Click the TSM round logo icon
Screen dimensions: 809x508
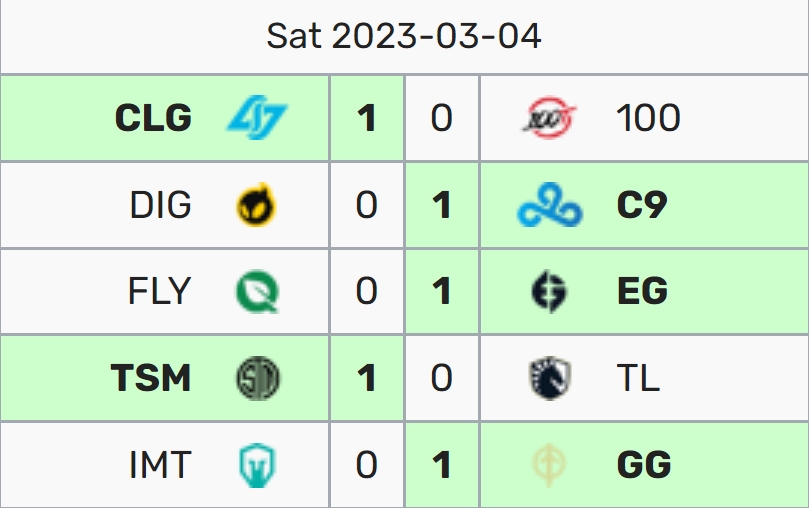pyautogui.click(x=257, y=378)
